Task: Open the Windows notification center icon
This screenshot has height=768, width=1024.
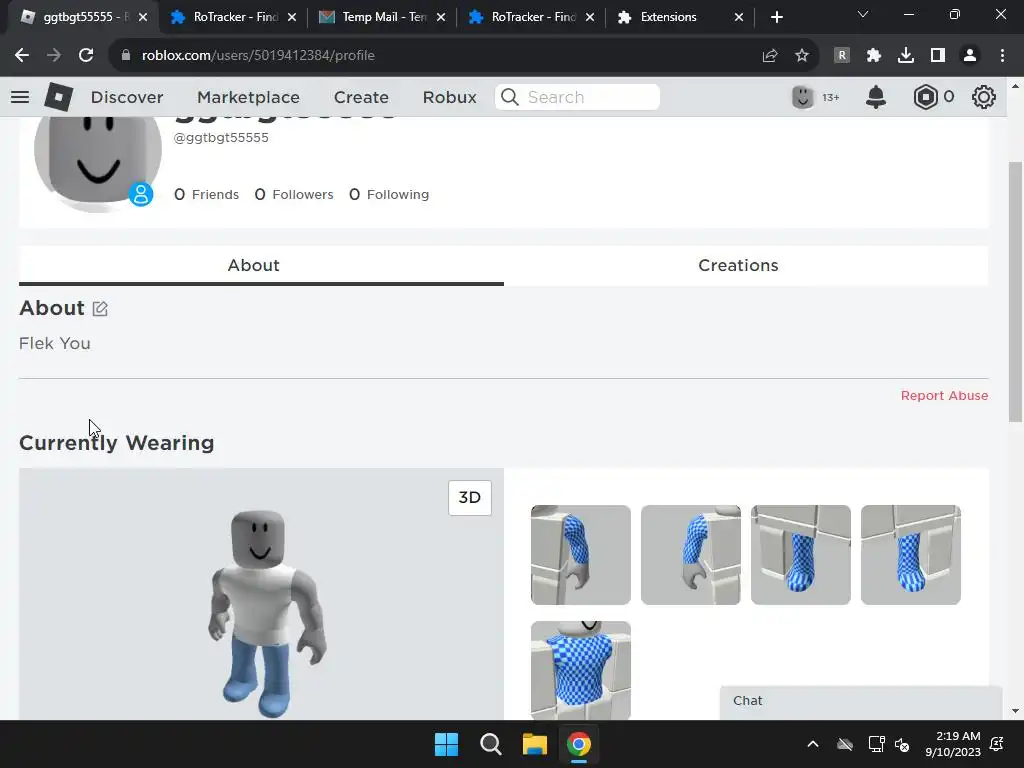Action: (997, 744)
